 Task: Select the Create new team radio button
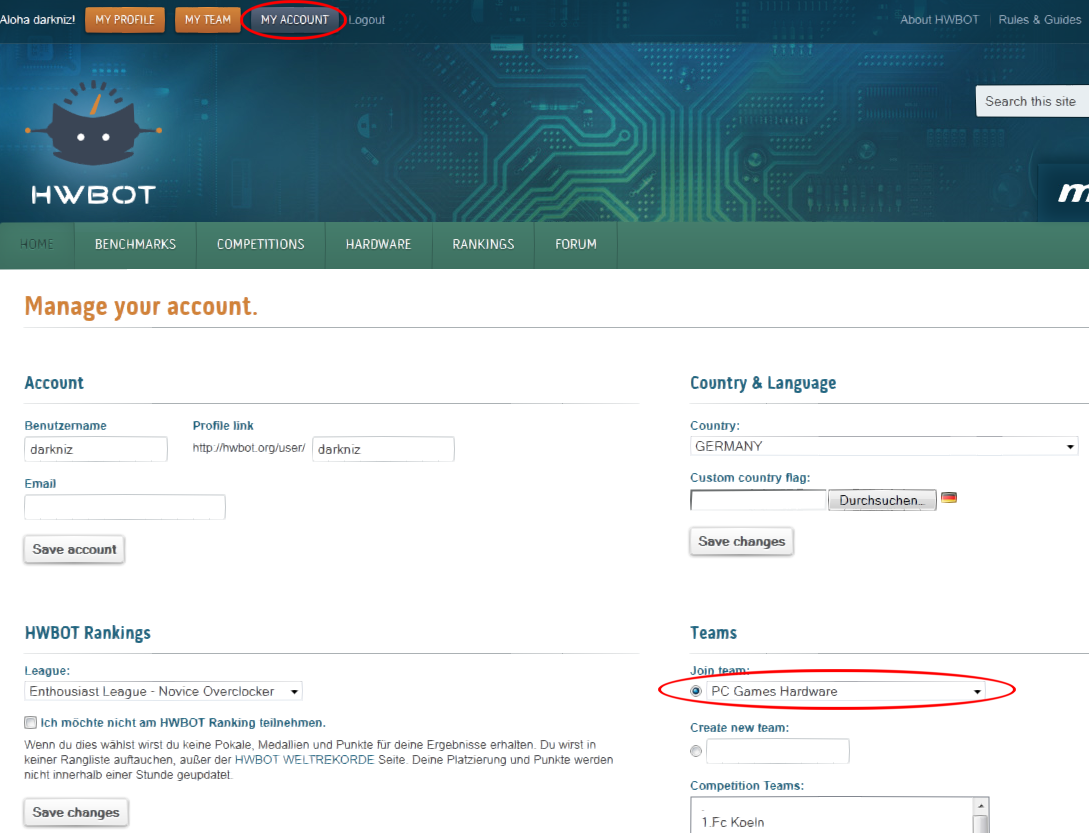click(696, 751)
